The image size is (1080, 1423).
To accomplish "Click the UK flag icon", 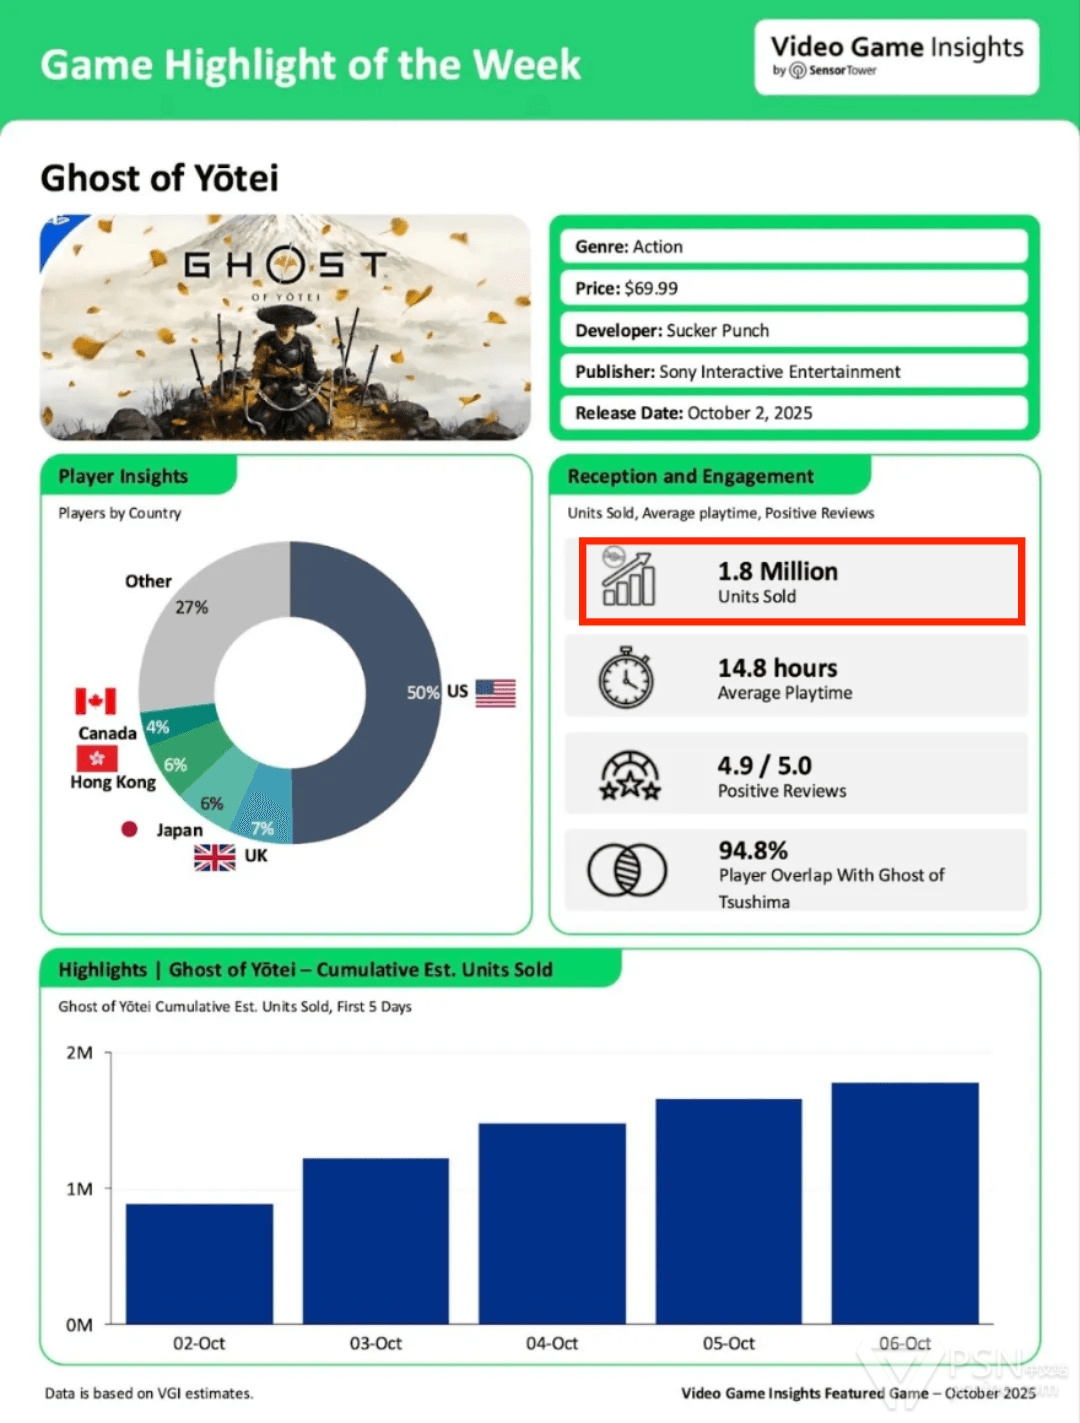I will [215, 857].
